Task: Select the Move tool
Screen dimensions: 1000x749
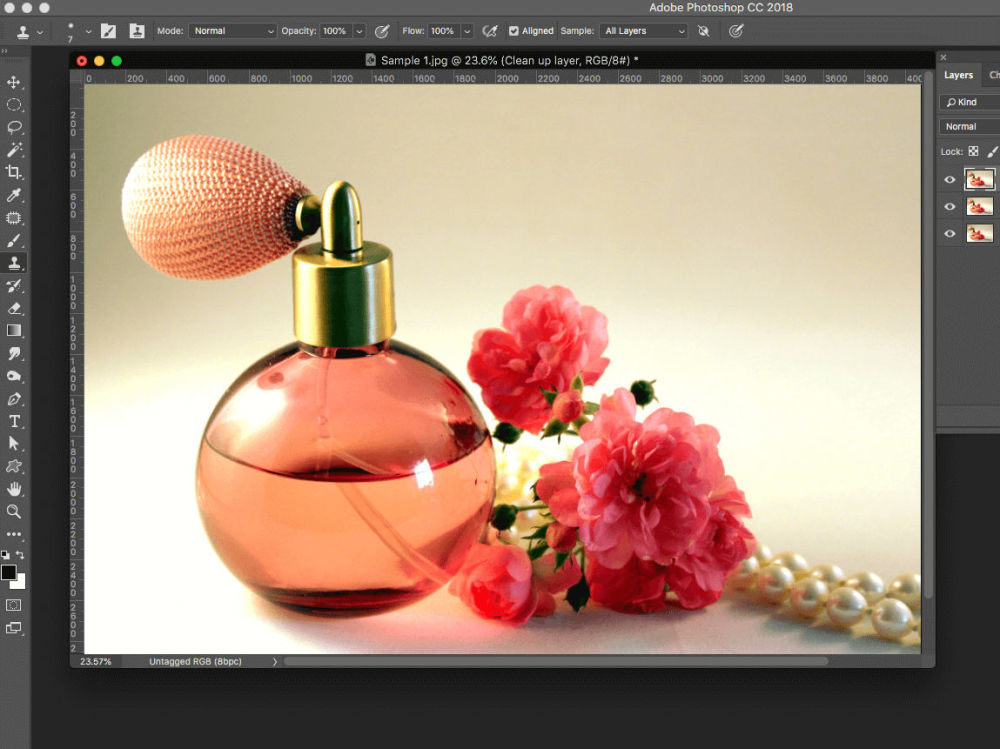Action: point(13,82)
